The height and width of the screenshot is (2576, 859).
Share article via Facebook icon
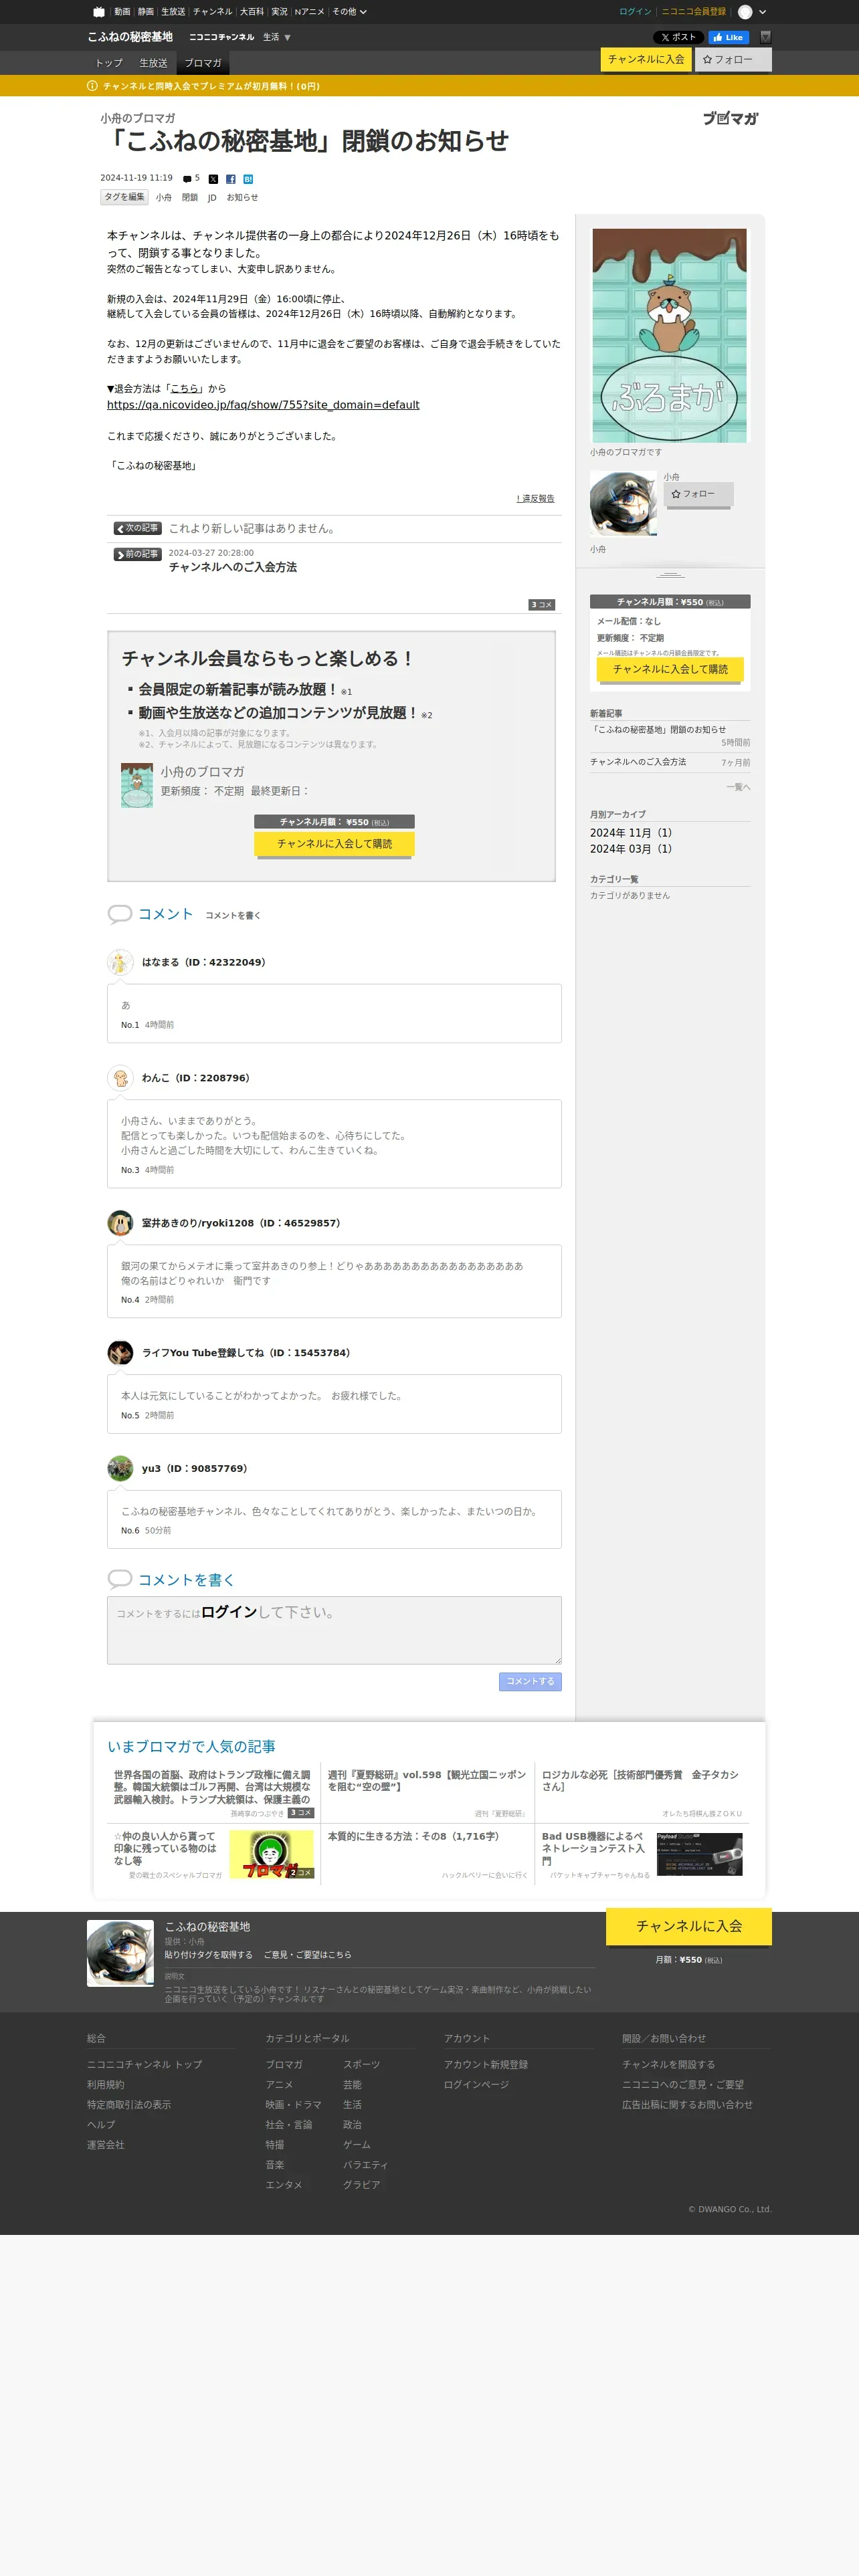pos(231,179)
